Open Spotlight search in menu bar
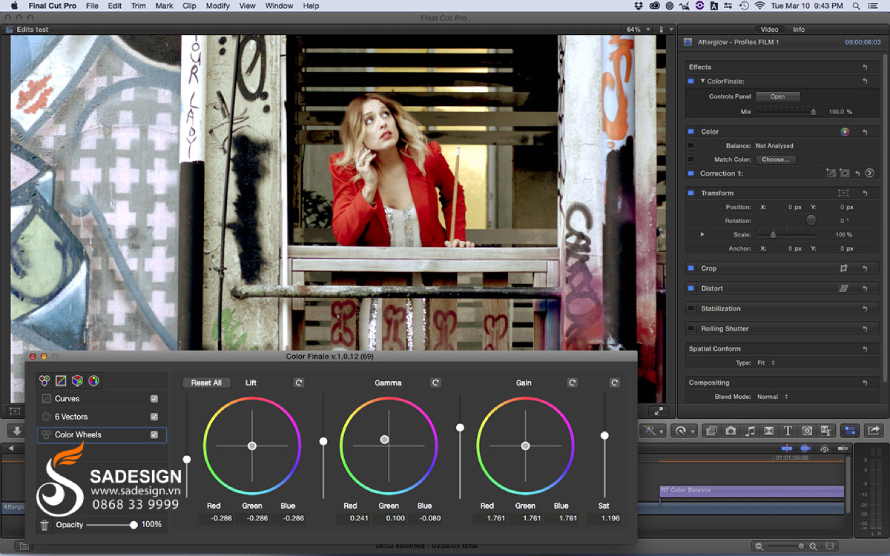 click(x=856, y=6)
